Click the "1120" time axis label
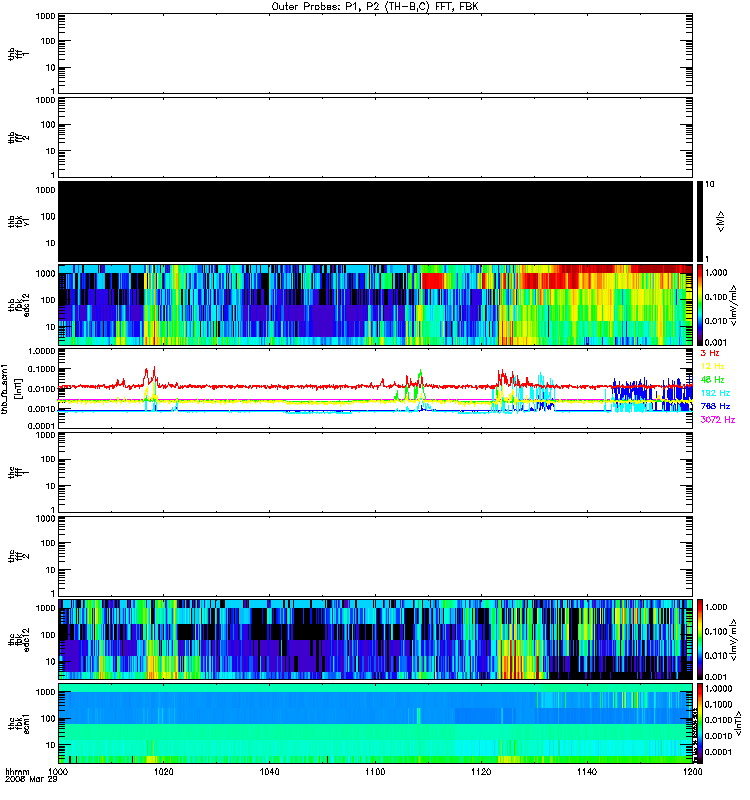Screen dimensions: 750x800 (x=481, y=772)
